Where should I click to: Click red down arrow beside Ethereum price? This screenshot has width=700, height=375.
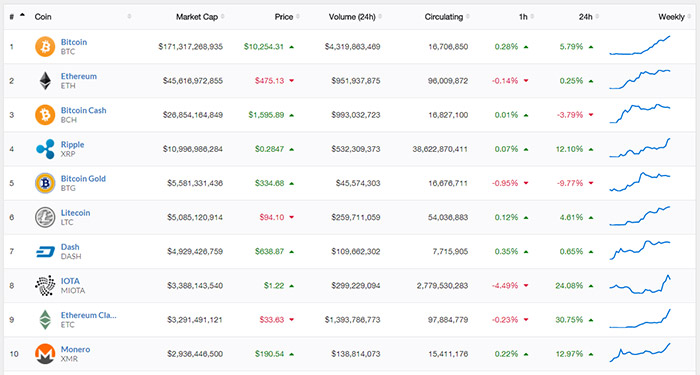(292, 81)
